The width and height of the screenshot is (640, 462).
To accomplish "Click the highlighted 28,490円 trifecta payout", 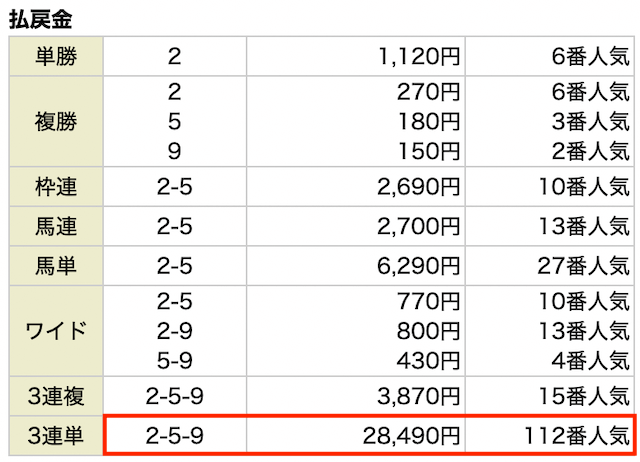I will tap(411, 436).
